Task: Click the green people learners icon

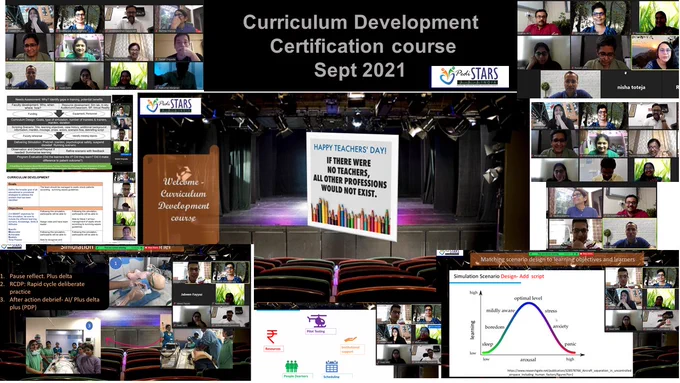Action: tap(291, 367)
